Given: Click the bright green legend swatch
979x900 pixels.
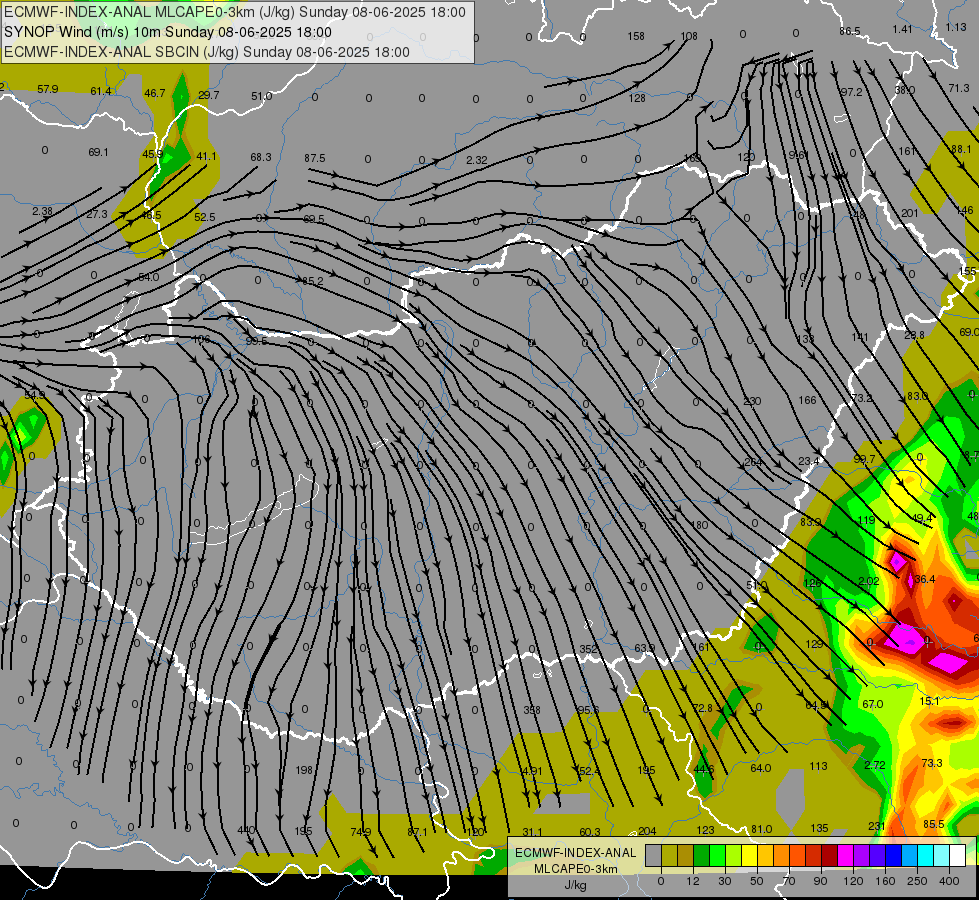Looking at the screenshot, I should tap(718, 856).
